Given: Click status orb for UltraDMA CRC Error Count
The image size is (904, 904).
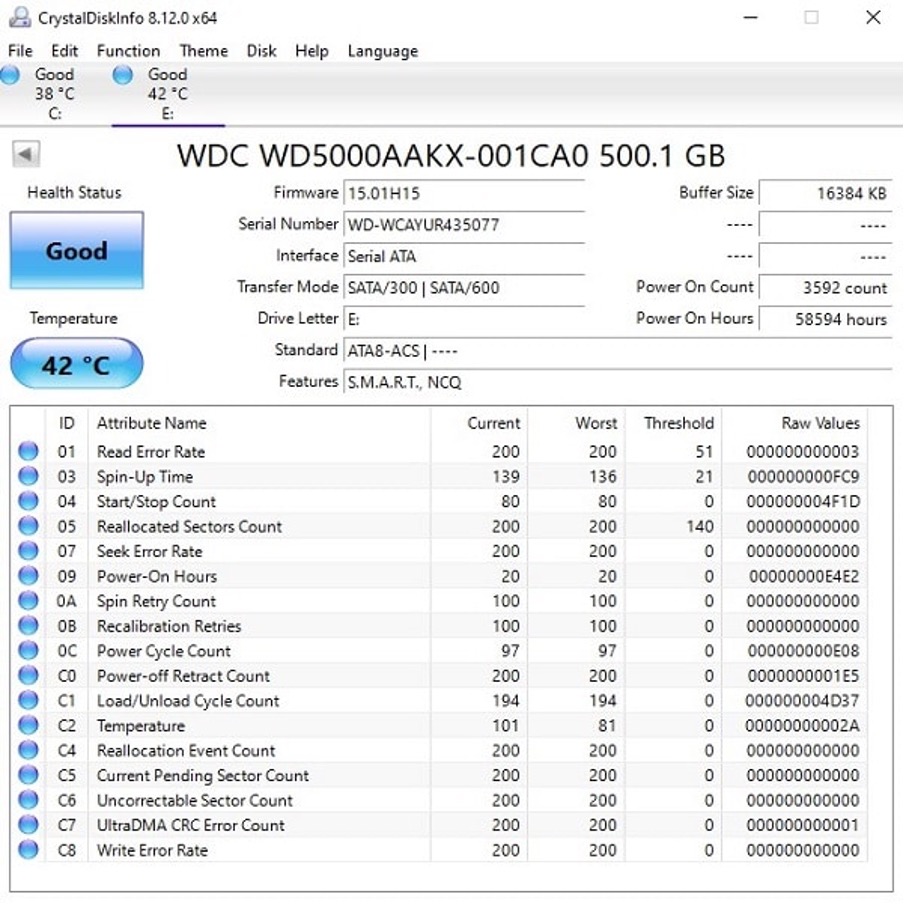Looking at the screenshot, I should point(28,824).
